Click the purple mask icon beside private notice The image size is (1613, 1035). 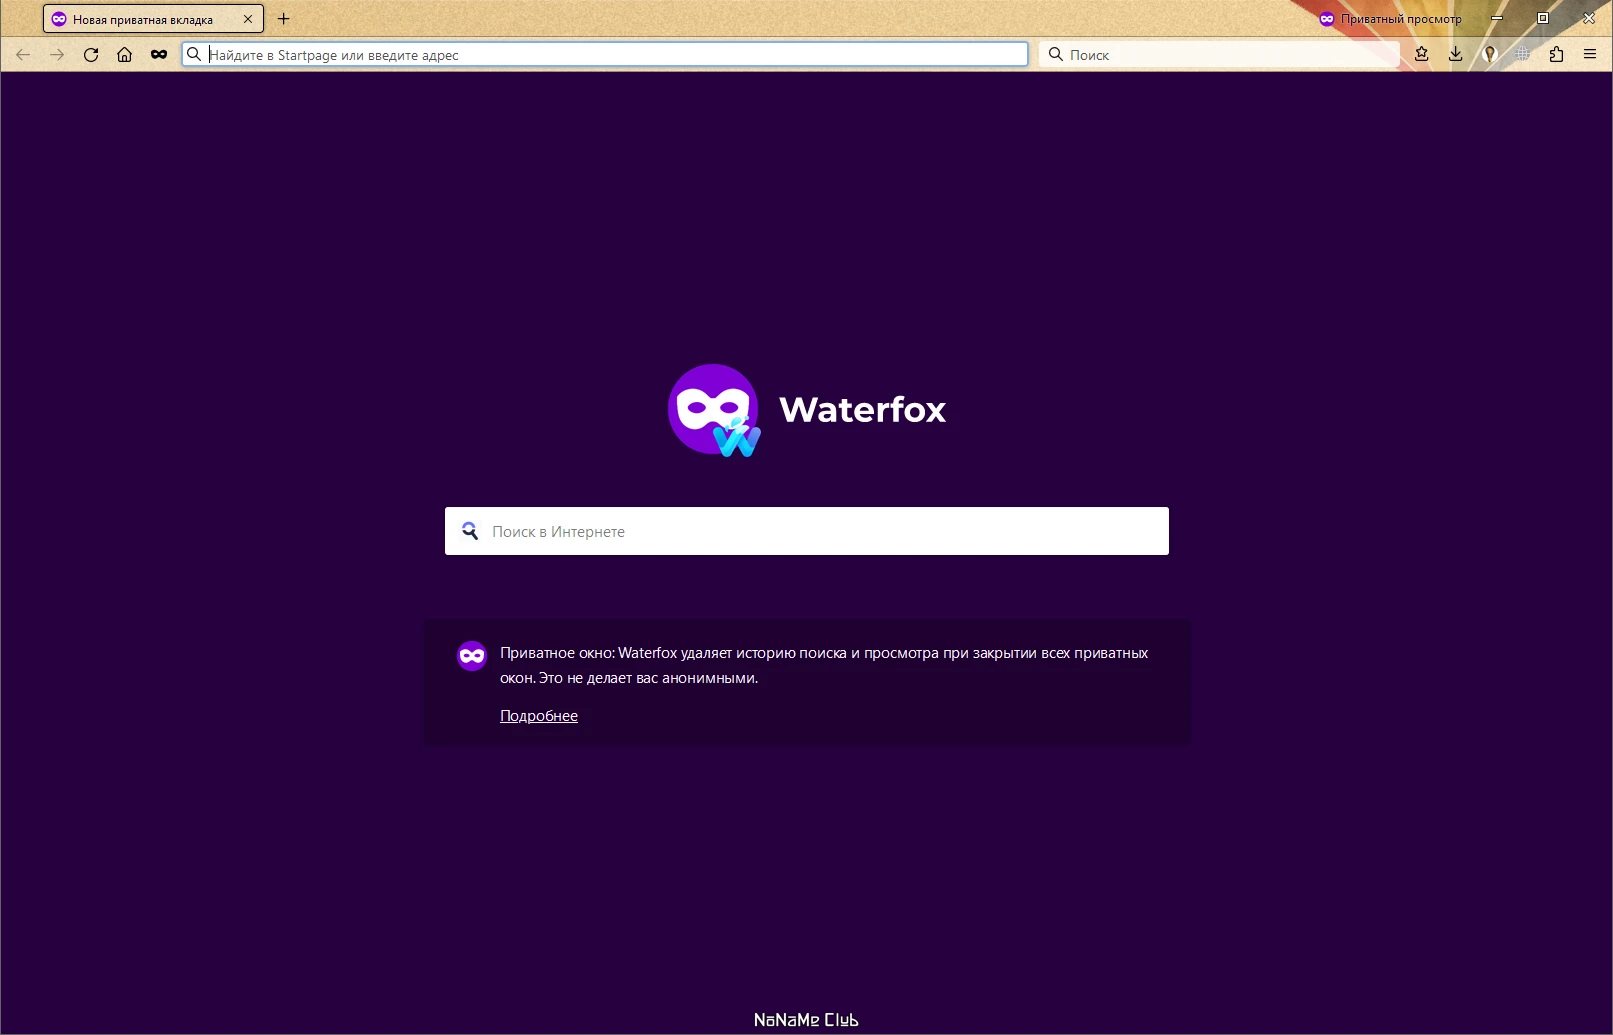pos(472,656)
